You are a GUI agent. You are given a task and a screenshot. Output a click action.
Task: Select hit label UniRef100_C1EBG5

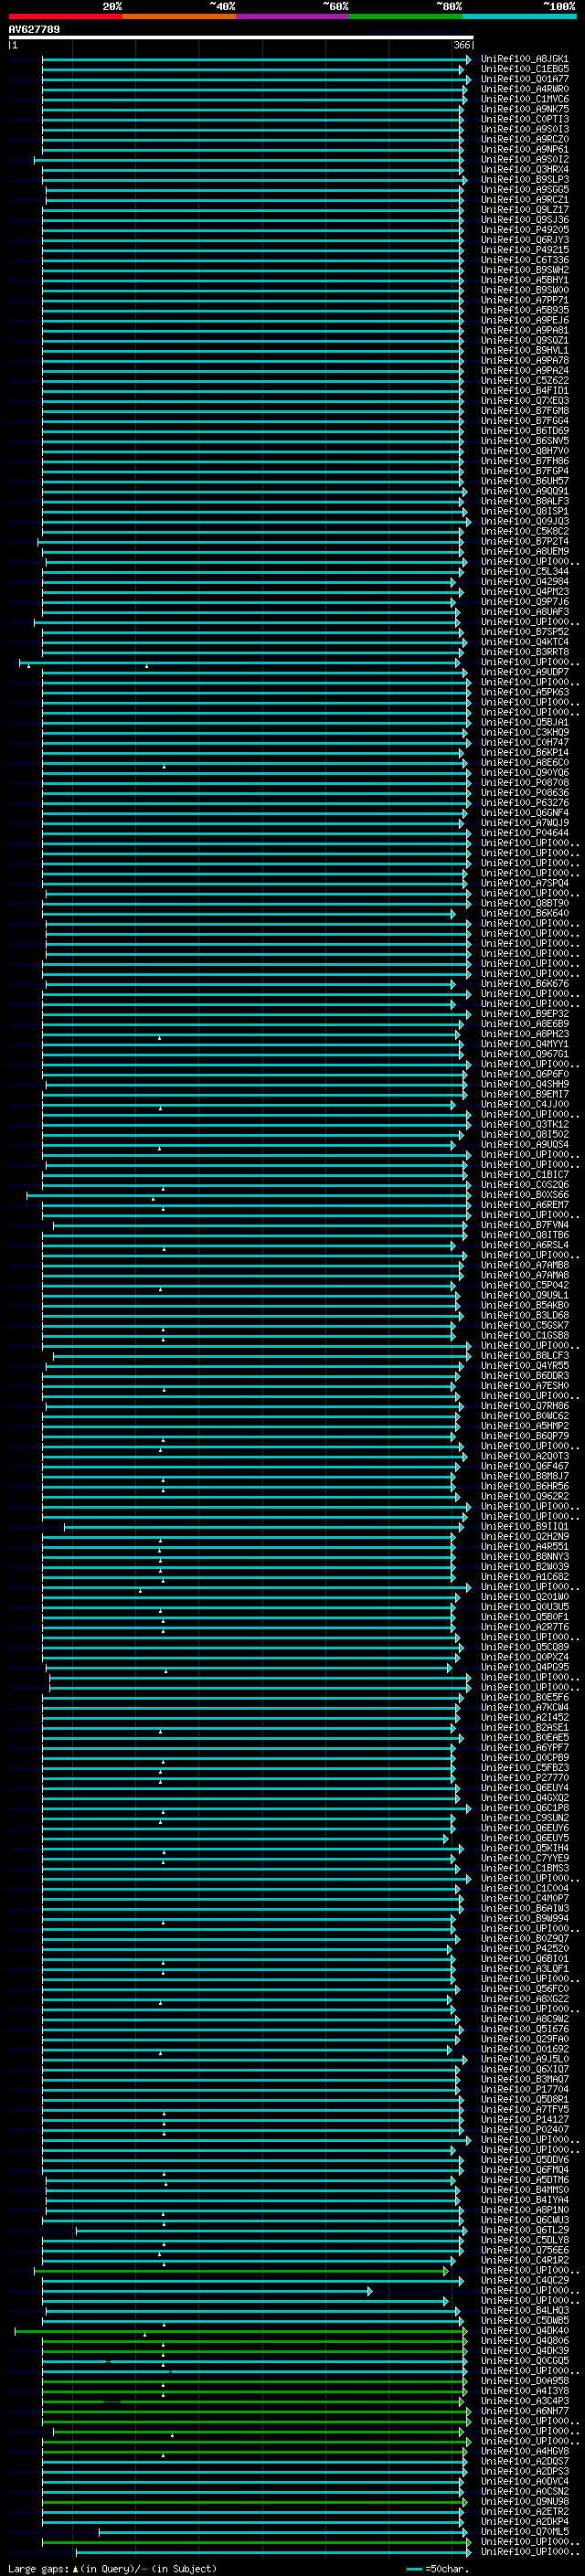[x=525, y=69]
